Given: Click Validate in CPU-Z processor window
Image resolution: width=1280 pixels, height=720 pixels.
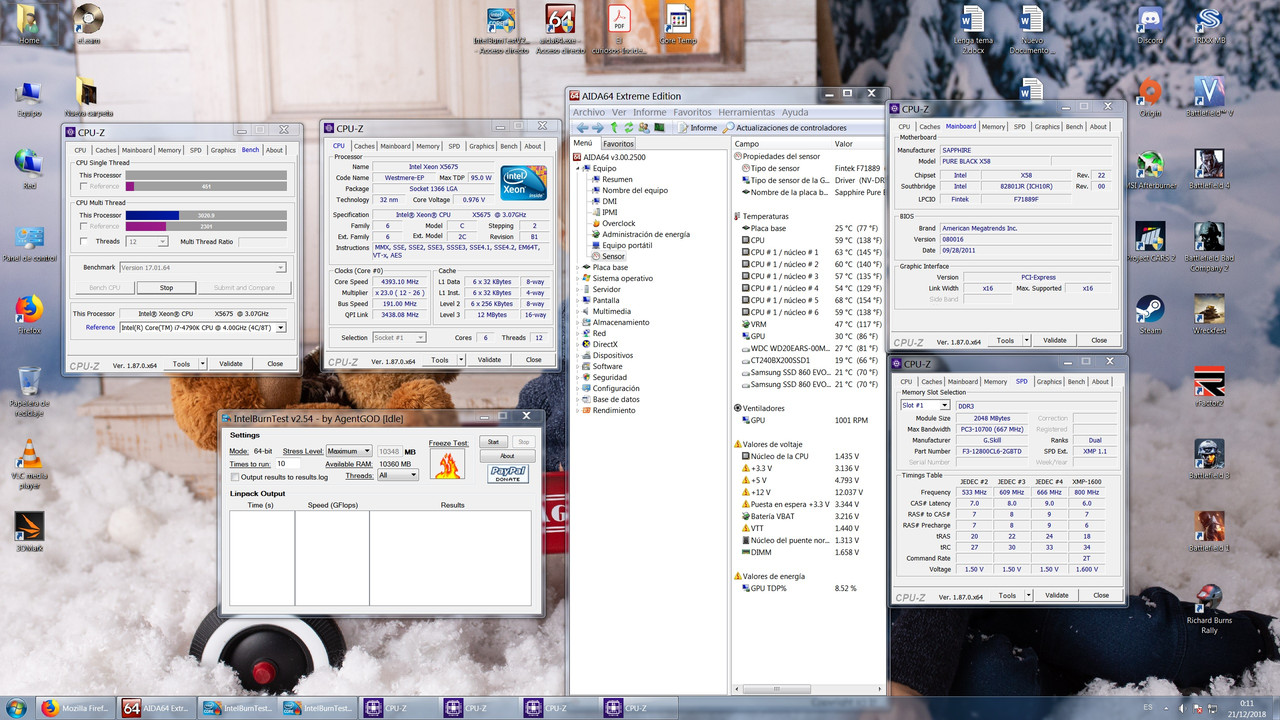Looking at the screenshot, I should click(489, 360).
